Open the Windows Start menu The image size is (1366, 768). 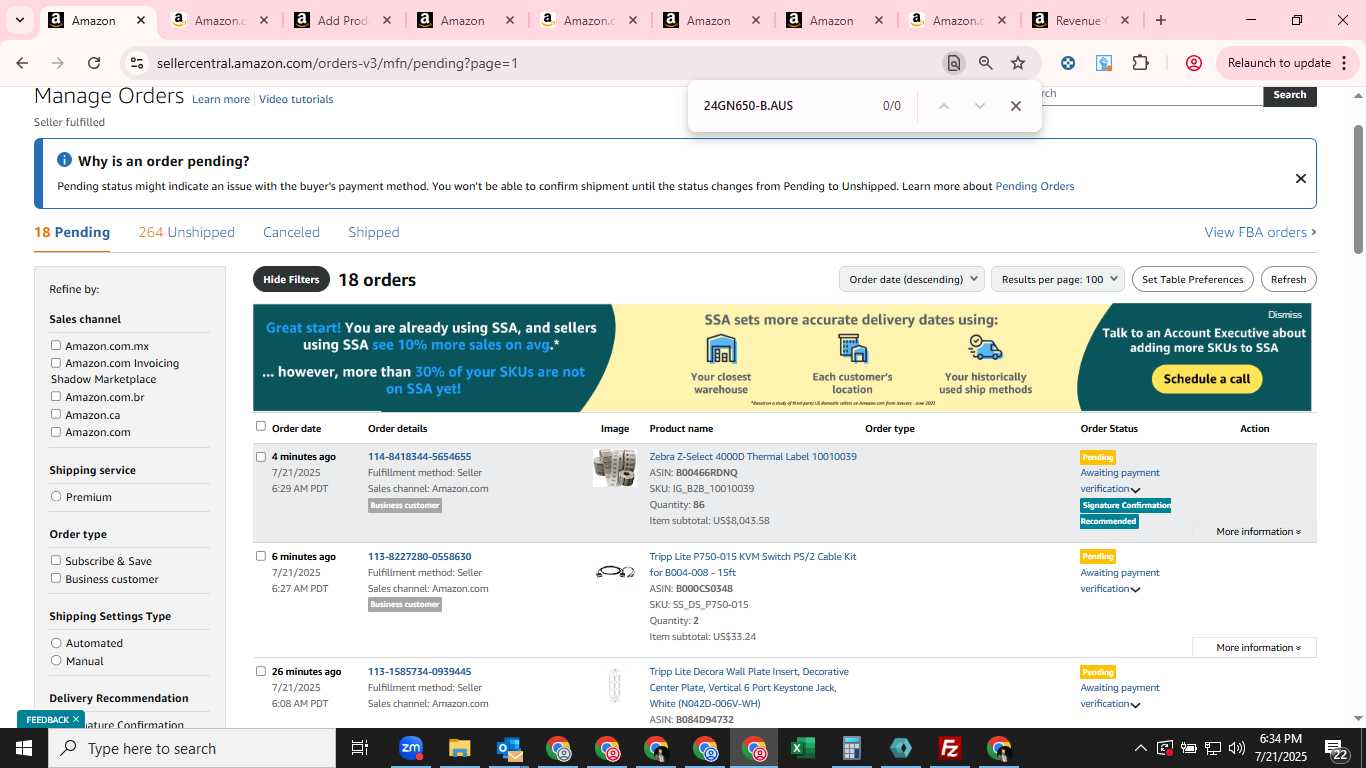point(24,748)
